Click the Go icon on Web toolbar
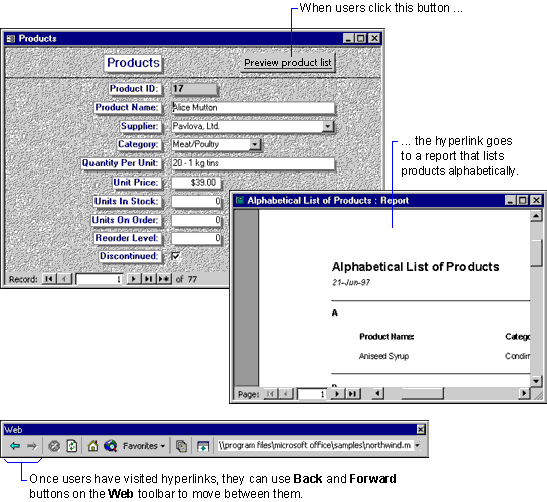Image resolution: width=547 pixels, height=502 pixels. pyautogui.click(x=181, y=446)
